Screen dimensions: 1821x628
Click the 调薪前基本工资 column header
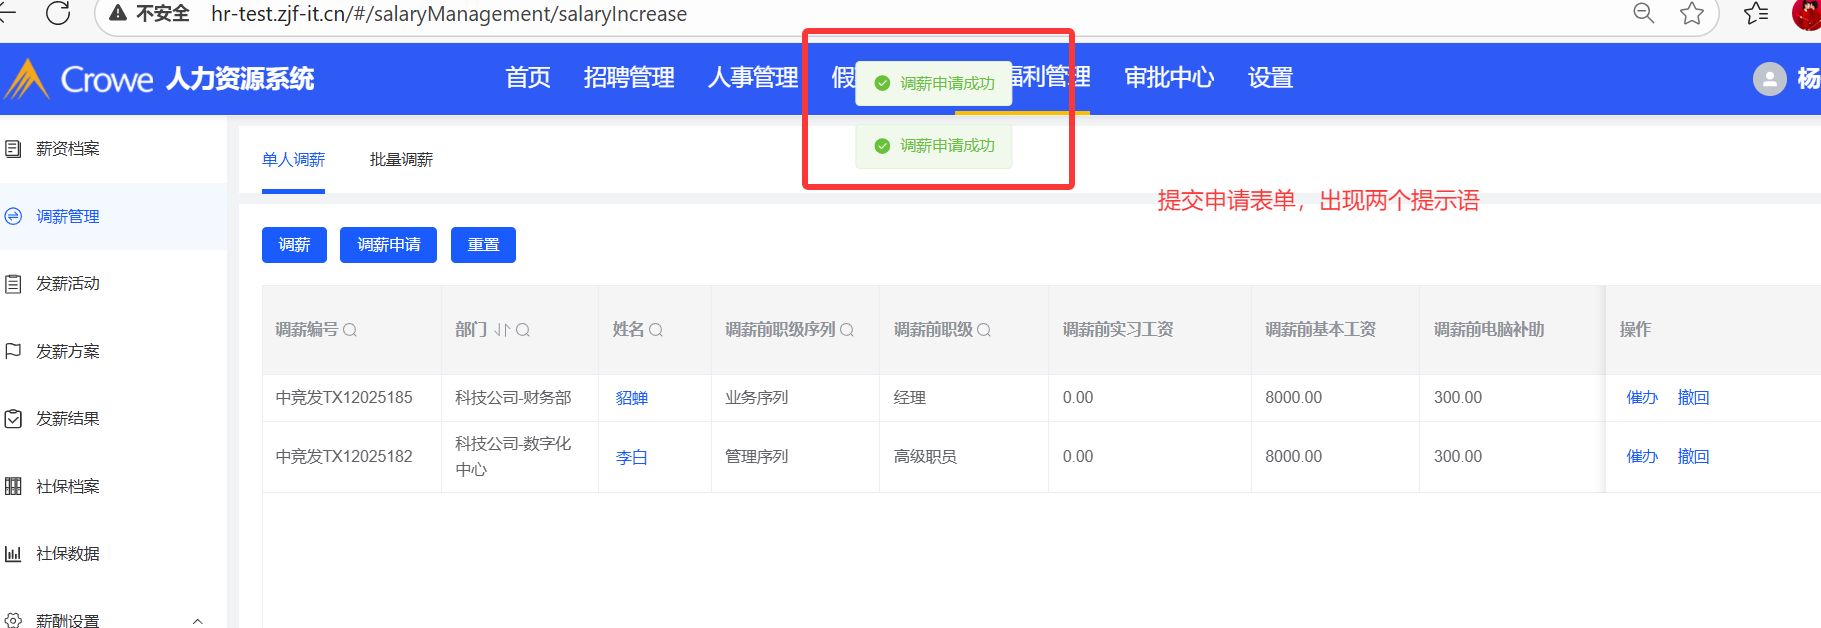pyautogui.click(x=1320, y=329)
